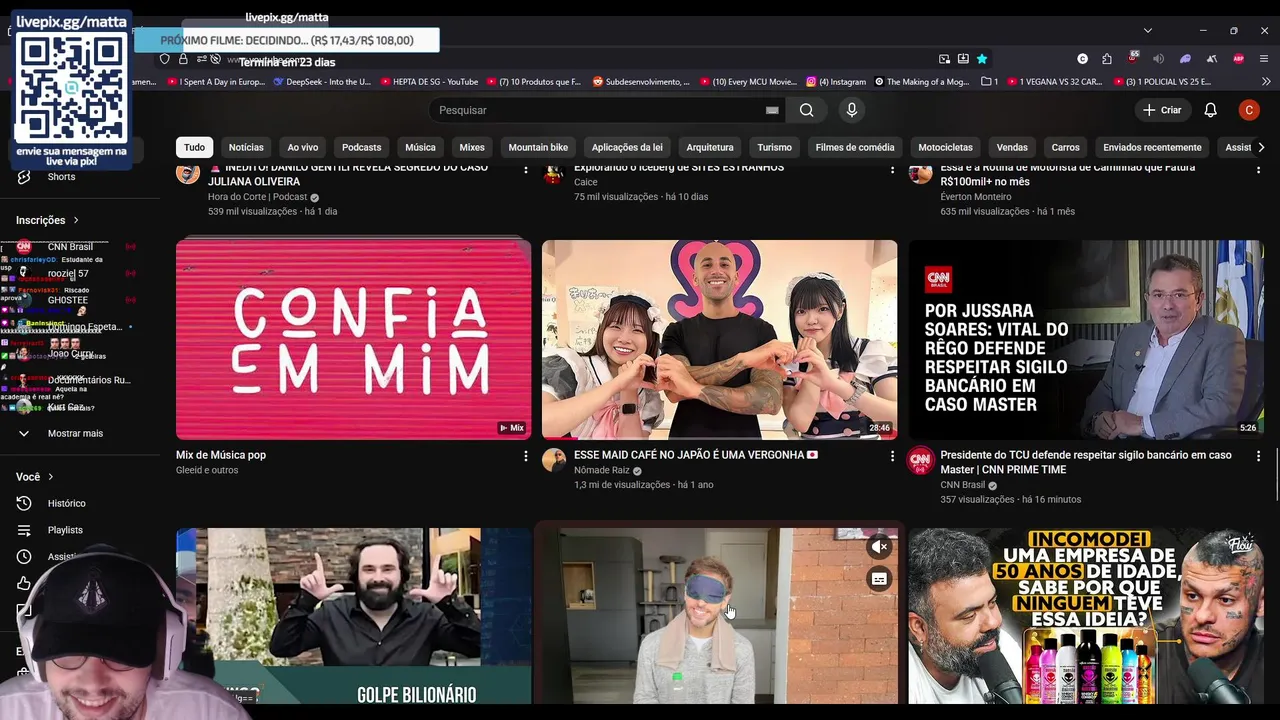Screen dimensions: 1280x720
Task: Open the account avatar menu
Action: (x=1248, y=110)
